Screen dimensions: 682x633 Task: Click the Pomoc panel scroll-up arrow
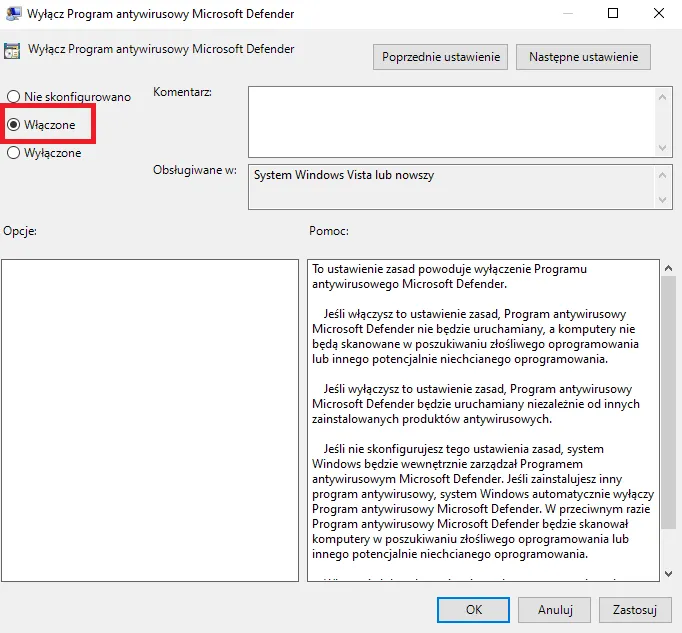[x=669, y=268]
